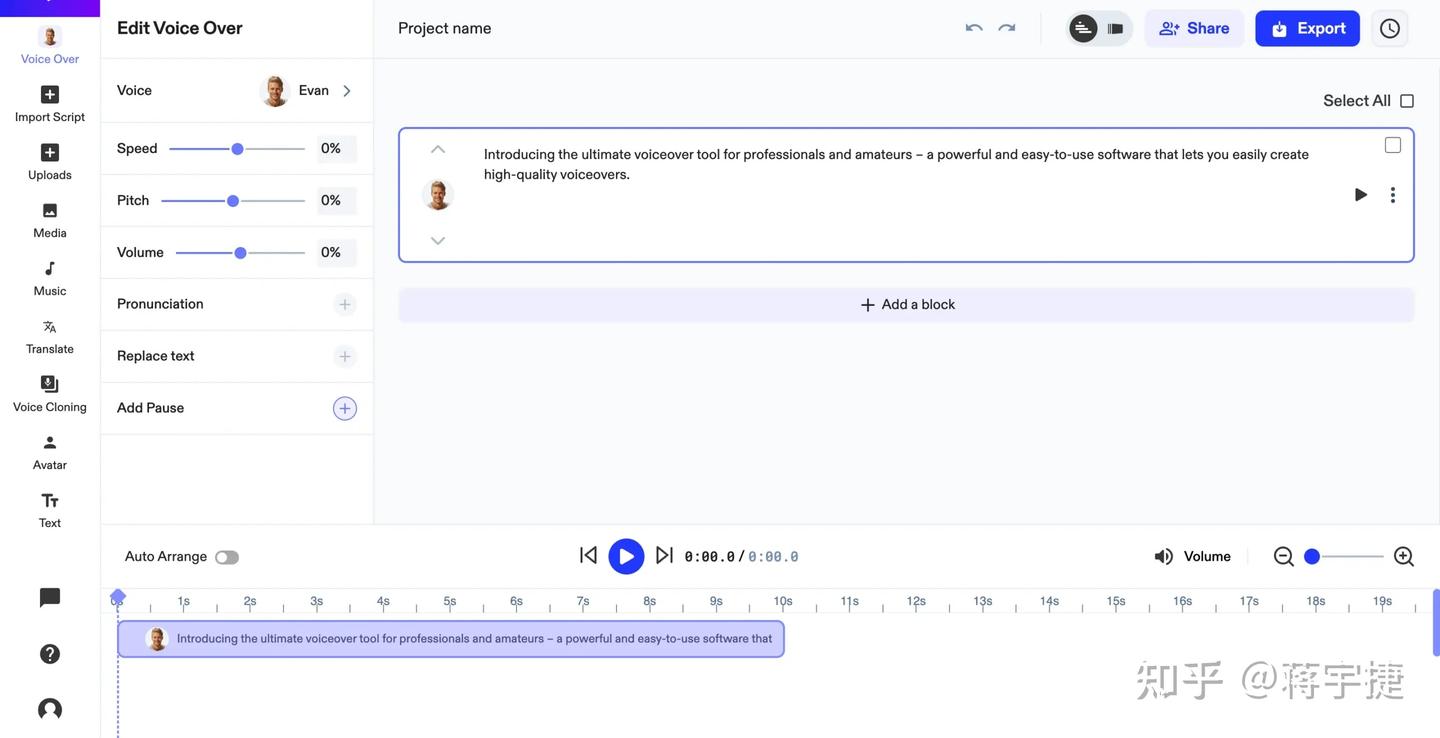Viewport: 1440px width, 738px height.
Task: Toggle the Auto Arrange switch
Action: click(227, 557)
